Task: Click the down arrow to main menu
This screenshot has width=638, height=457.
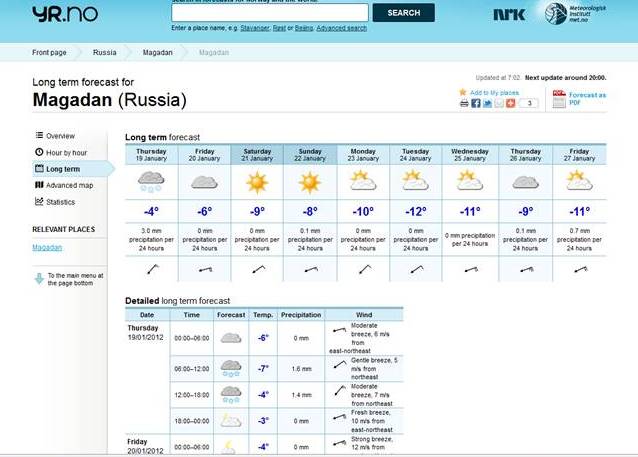Action: pyautogui.click(x=39, y=279)
